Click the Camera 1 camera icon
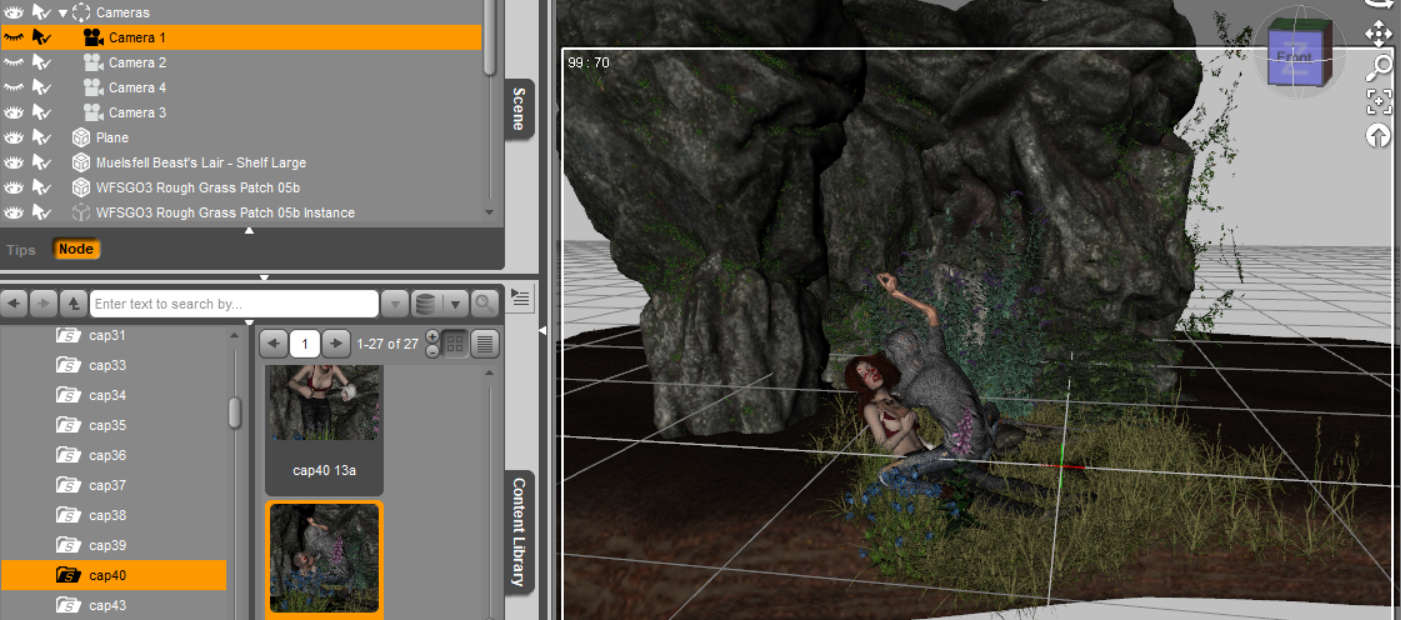Viewport: 1401px width, 620px height. (x=93, y=38)
